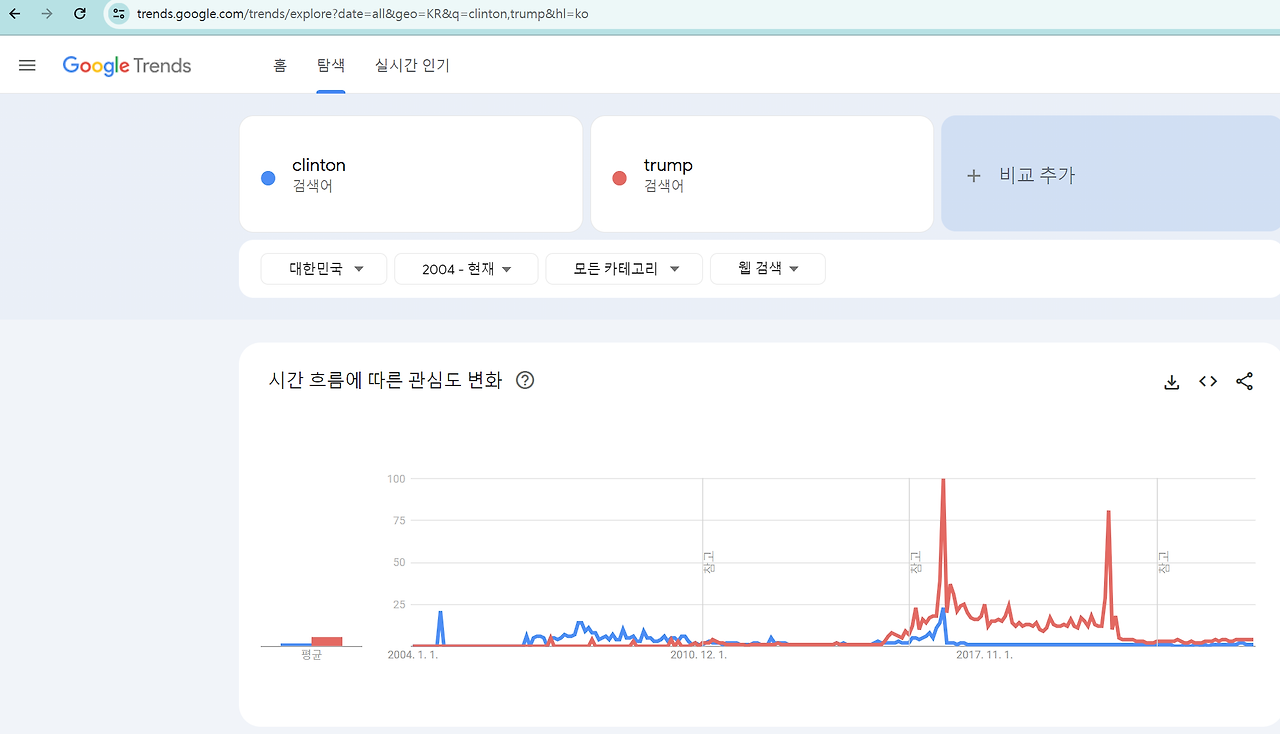The width and height of the screenshot is (1280, 734).
Task: Click the second red trump spike near 80
Action: (1109, 514)
